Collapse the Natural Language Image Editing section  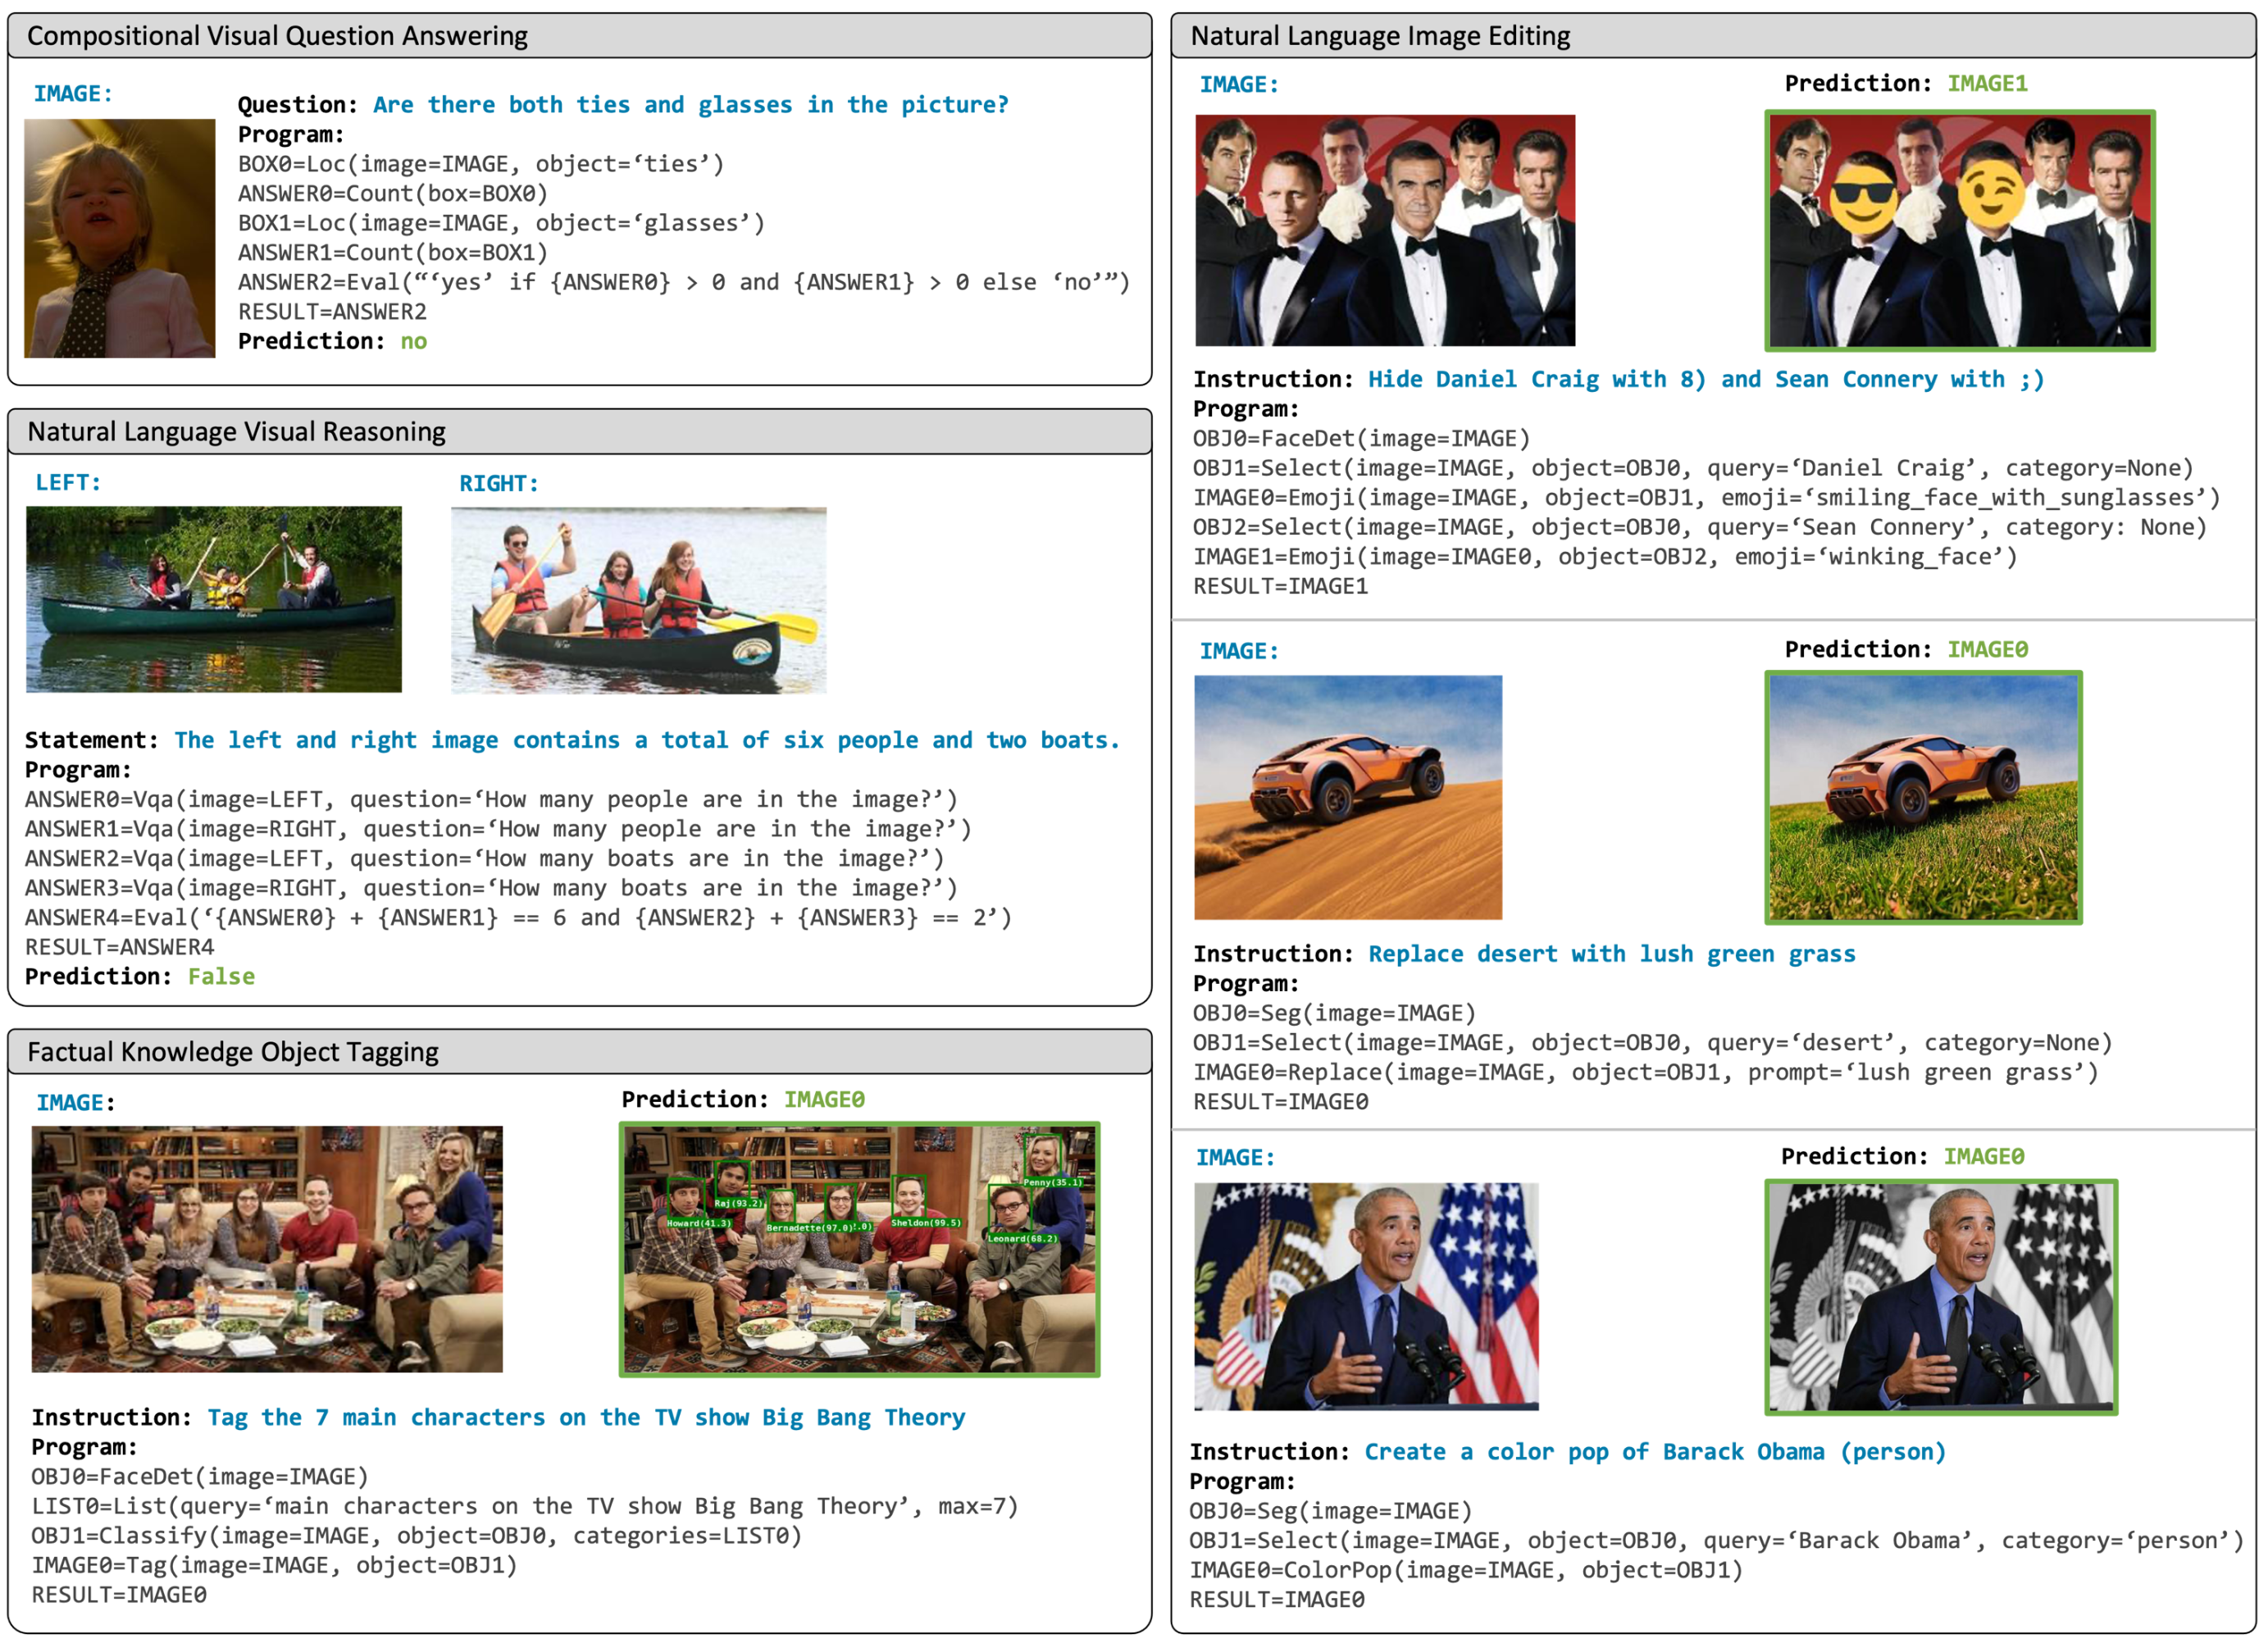pyautogui.click(x=1380, y=35)
